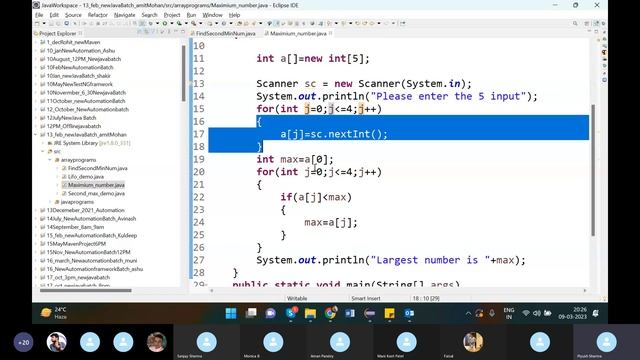Toggle Mark Occurrences in the toolbar
The height and width of the screenshot is (360, 640).
(276, 23)
